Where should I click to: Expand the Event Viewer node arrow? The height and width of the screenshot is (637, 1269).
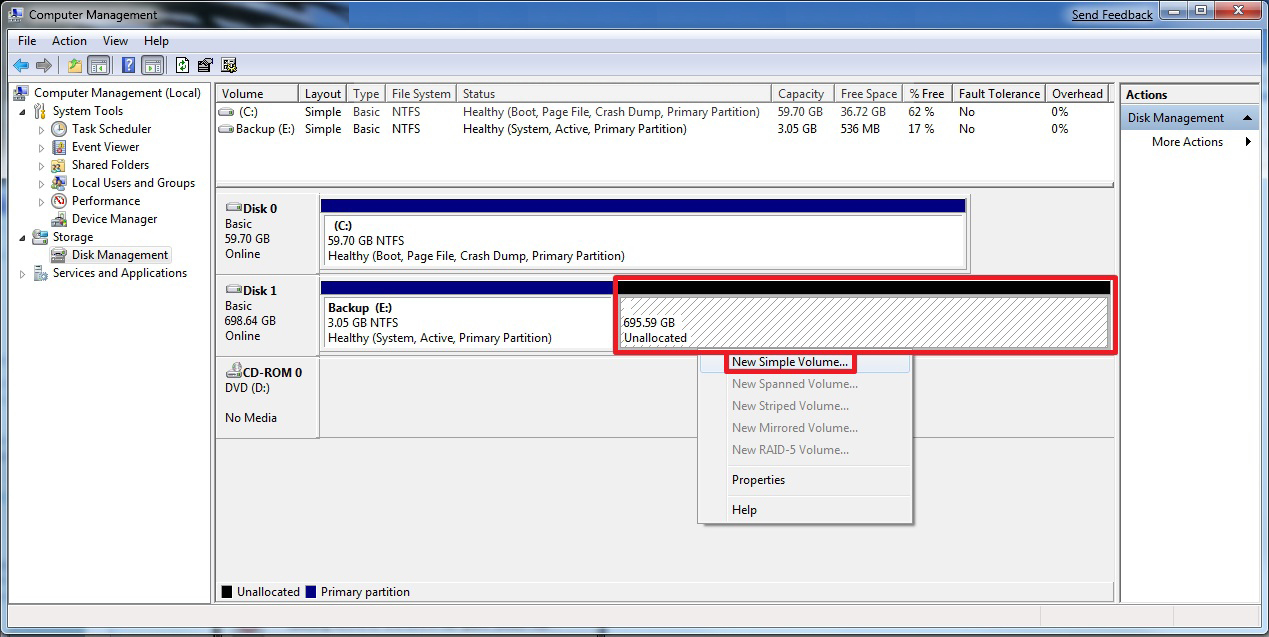click(41, 148)
